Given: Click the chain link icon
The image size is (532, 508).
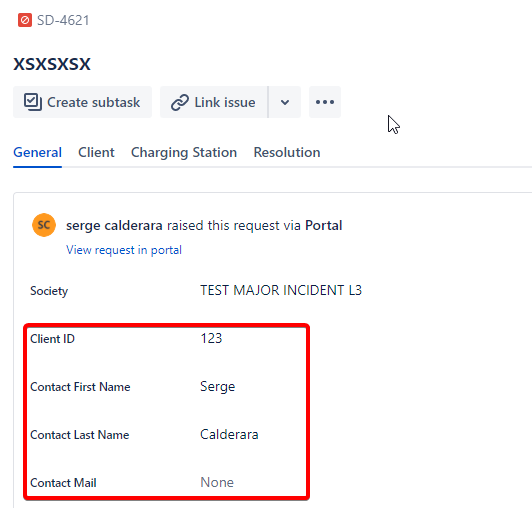Looking at the screenshot, I should pyautogui.click(x=179, y=102).
